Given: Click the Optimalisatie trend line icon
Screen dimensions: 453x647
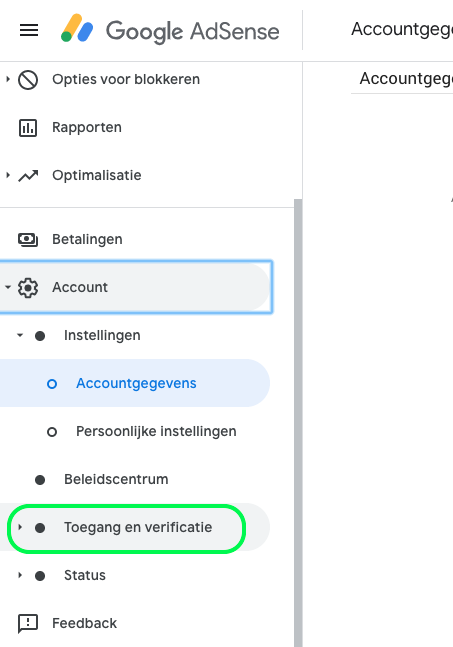Looking at the screenshot, I should [x=28, y=176].
